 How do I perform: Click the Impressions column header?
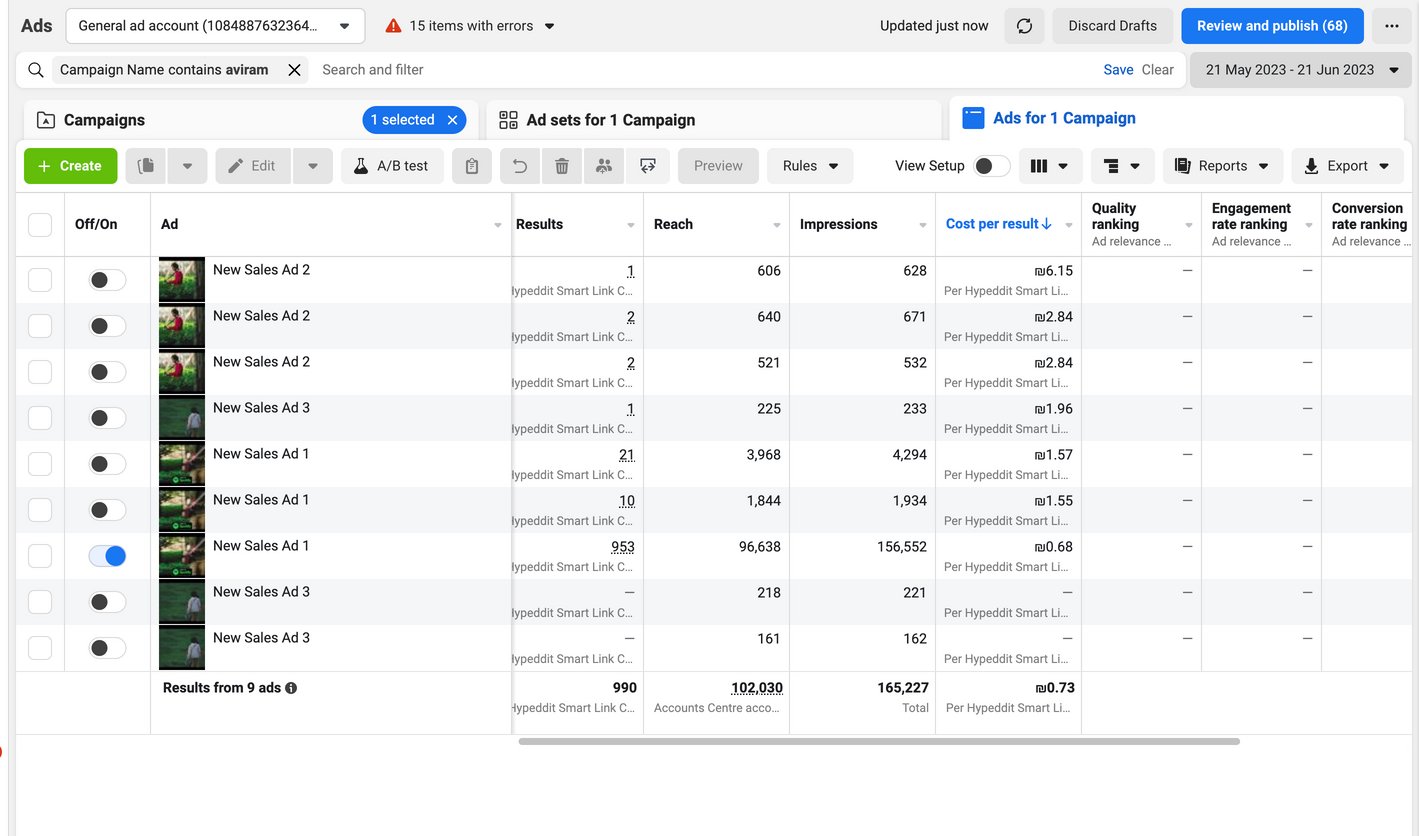point(838,224)
